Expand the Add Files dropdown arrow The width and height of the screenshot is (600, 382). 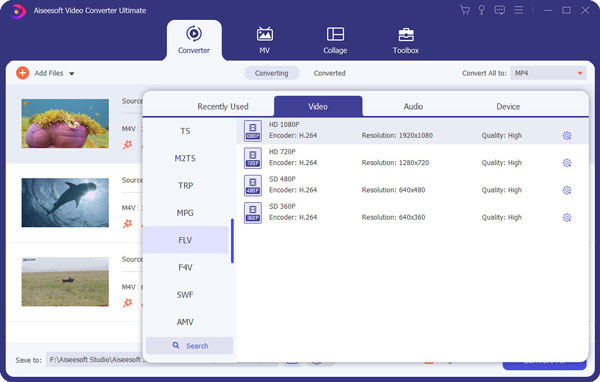coord(72,73)
